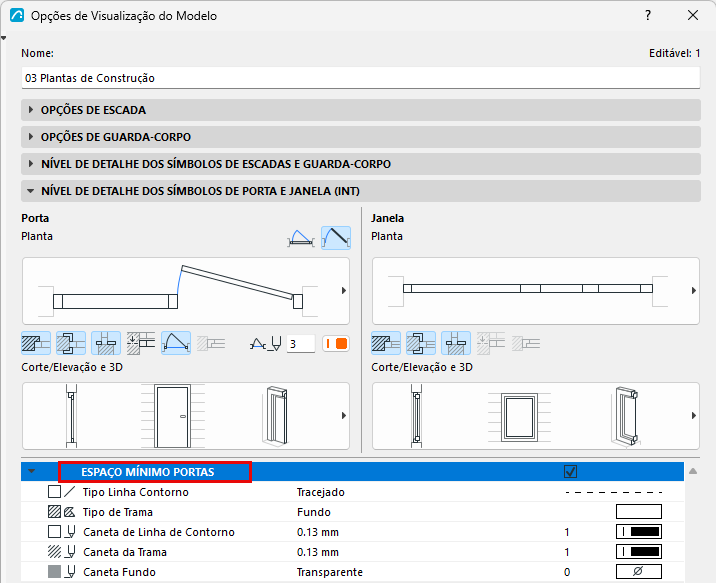Pick the orange door swing pen color
716x583 pixels.
click(336, 343)
